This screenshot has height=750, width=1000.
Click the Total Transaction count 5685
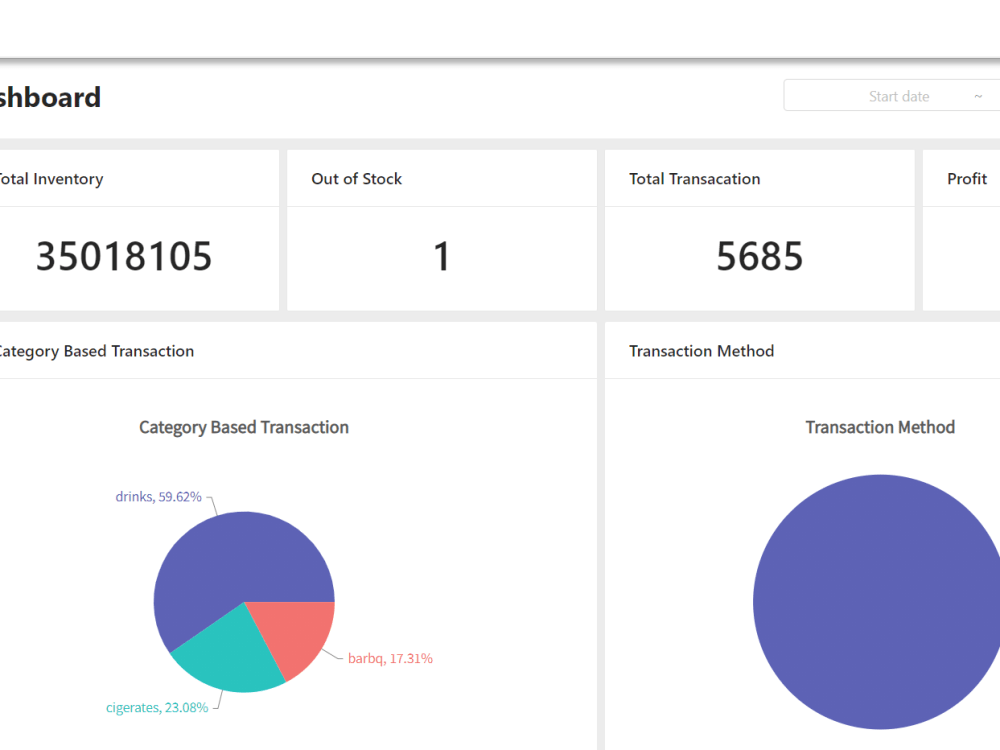coord(759,256)
